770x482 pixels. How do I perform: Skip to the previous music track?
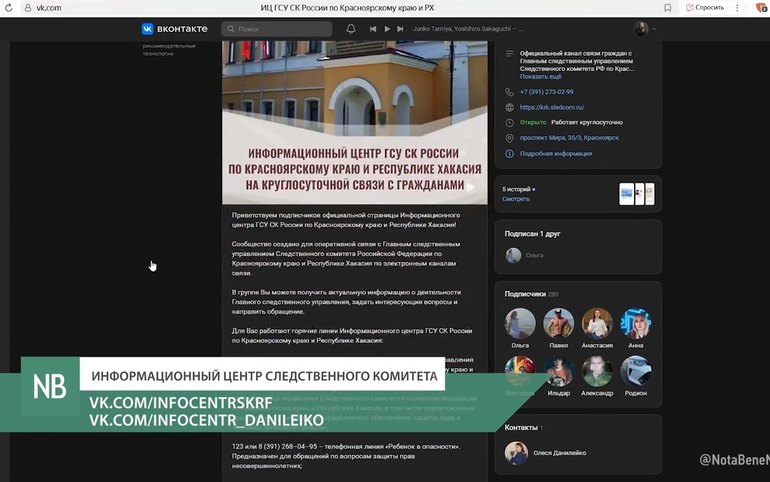373,29
